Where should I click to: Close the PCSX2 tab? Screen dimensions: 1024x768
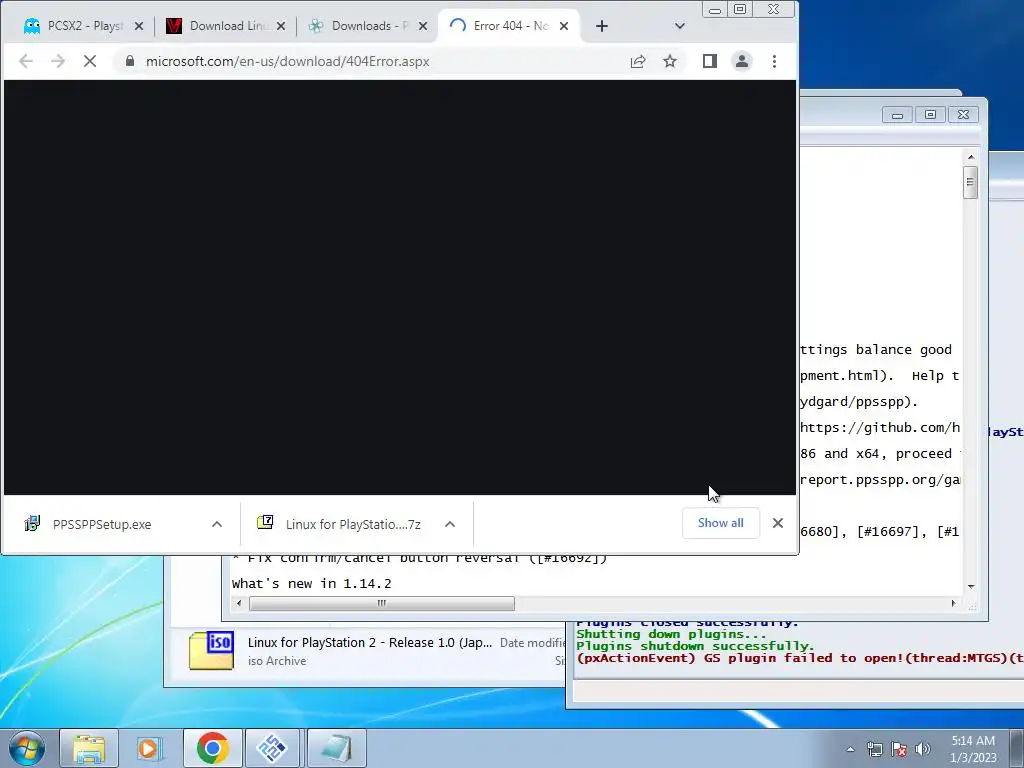point(138,26)
